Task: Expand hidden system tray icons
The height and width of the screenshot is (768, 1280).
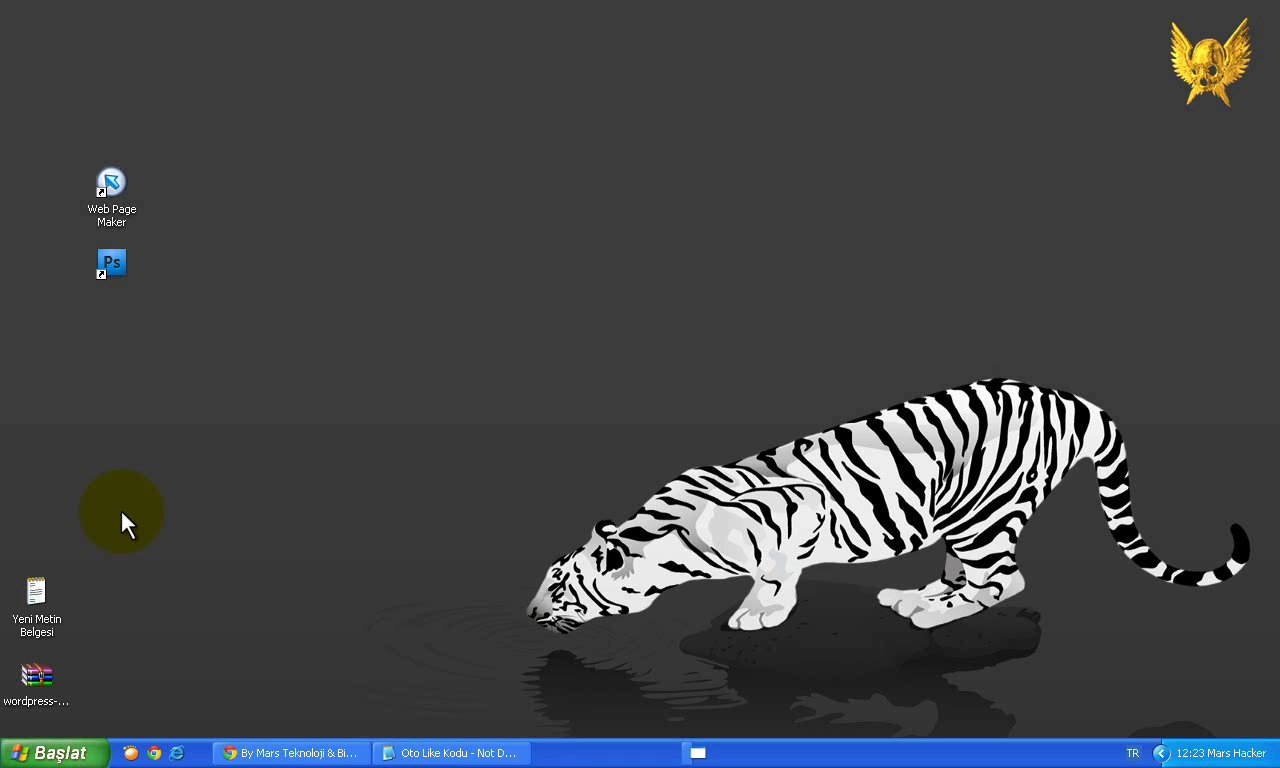Action: pyautogui.click(x=1161, y=753)
